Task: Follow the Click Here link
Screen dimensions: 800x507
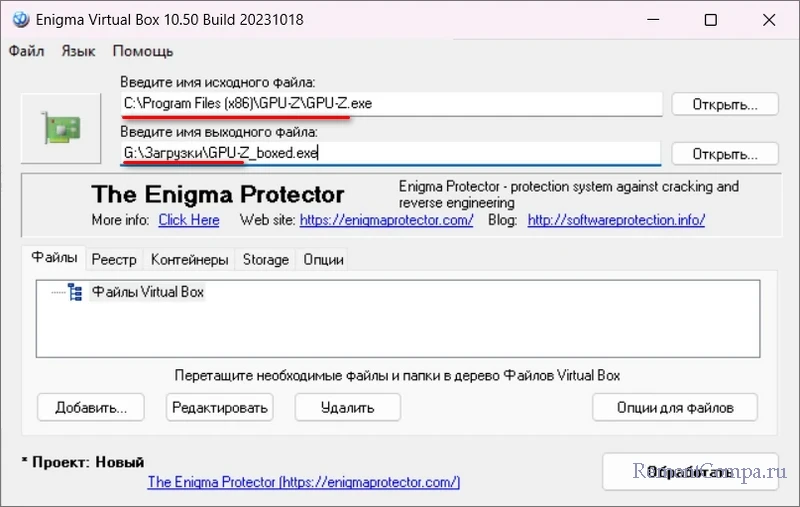Action: [189, 220]
